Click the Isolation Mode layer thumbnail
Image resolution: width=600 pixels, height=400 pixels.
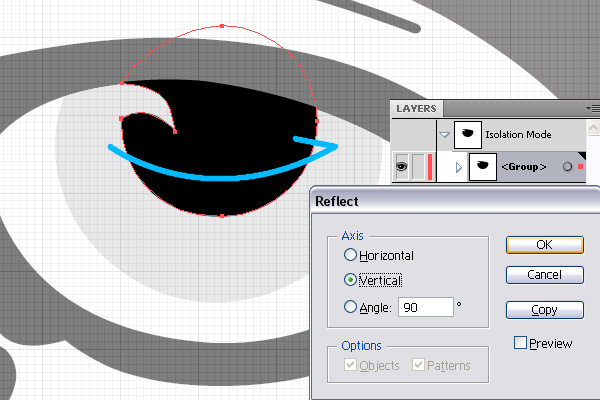point(468,134)
